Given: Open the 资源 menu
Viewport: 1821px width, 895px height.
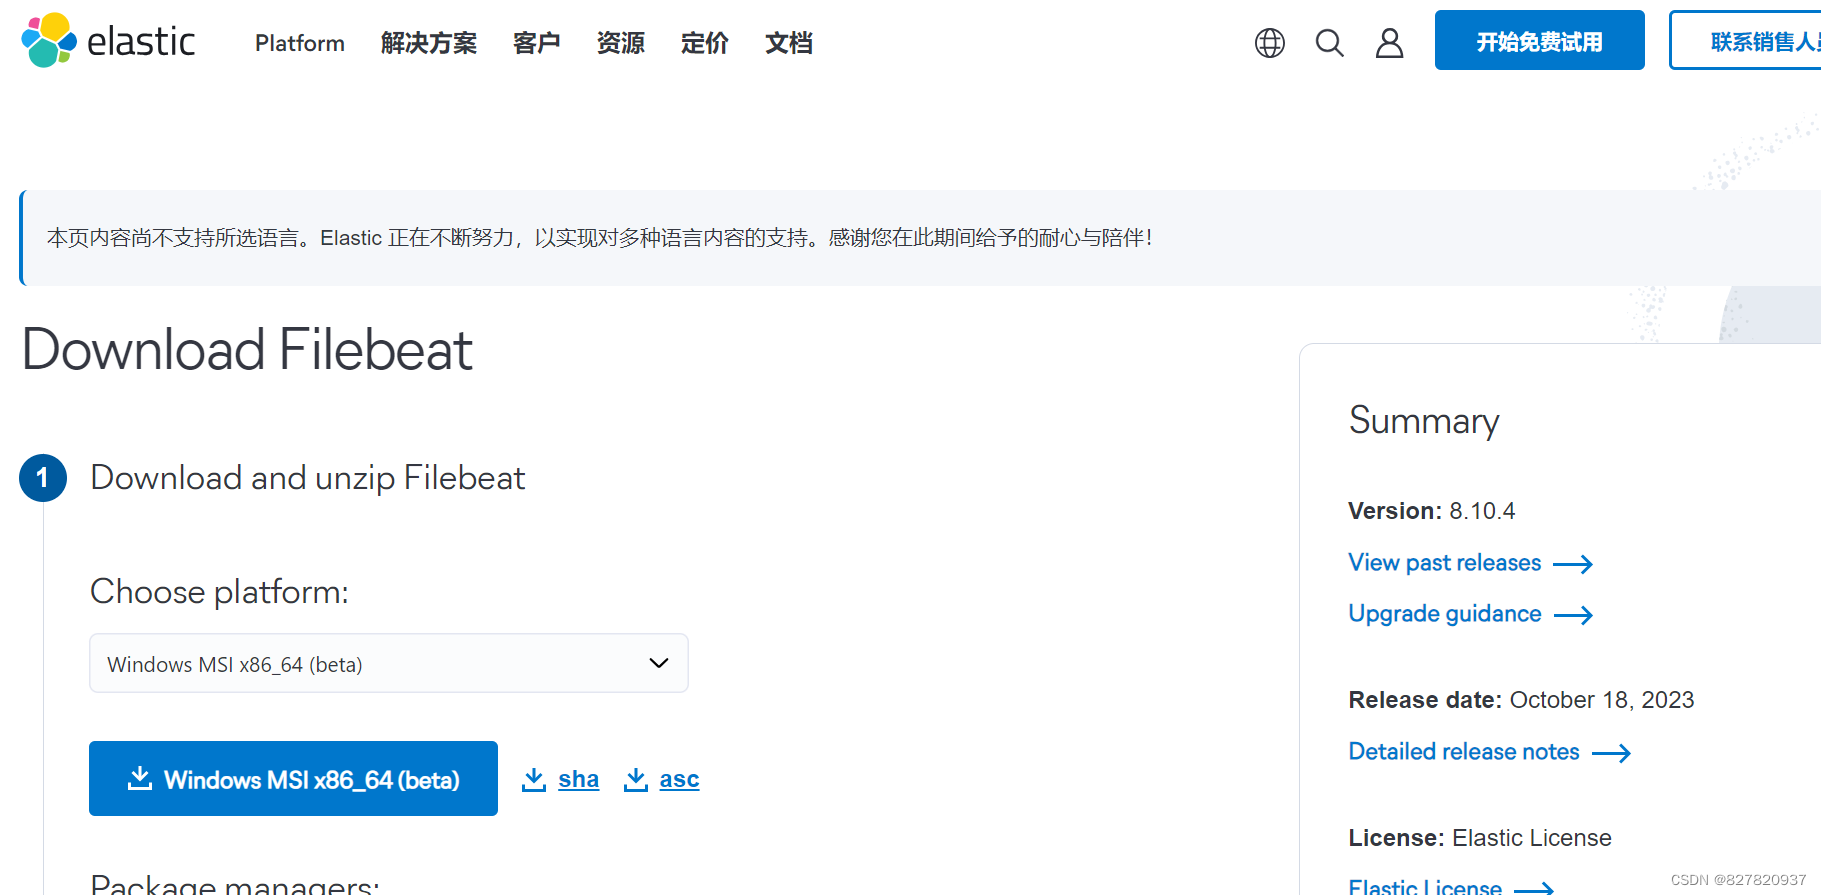Looking at the screenshot, I should click(621, 43).
